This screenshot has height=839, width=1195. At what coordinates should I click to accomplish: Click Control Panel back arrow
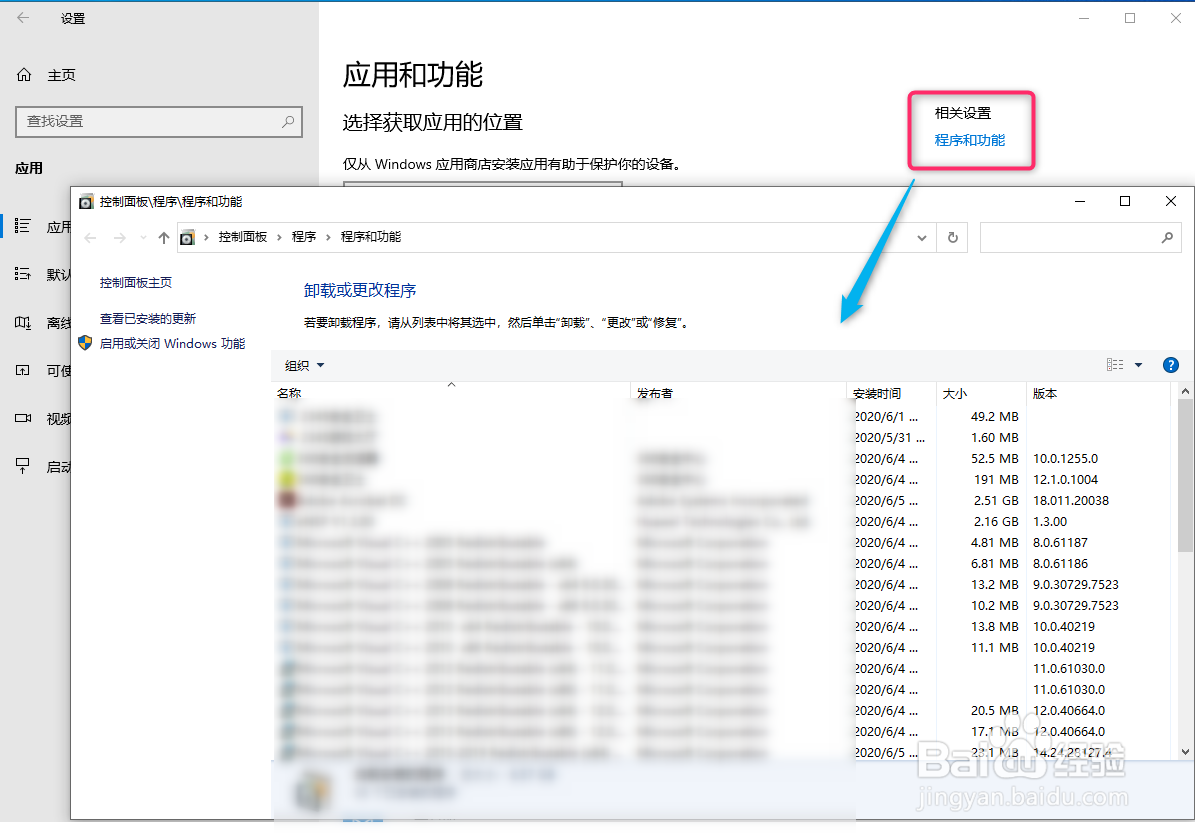[x=90, y=238]
